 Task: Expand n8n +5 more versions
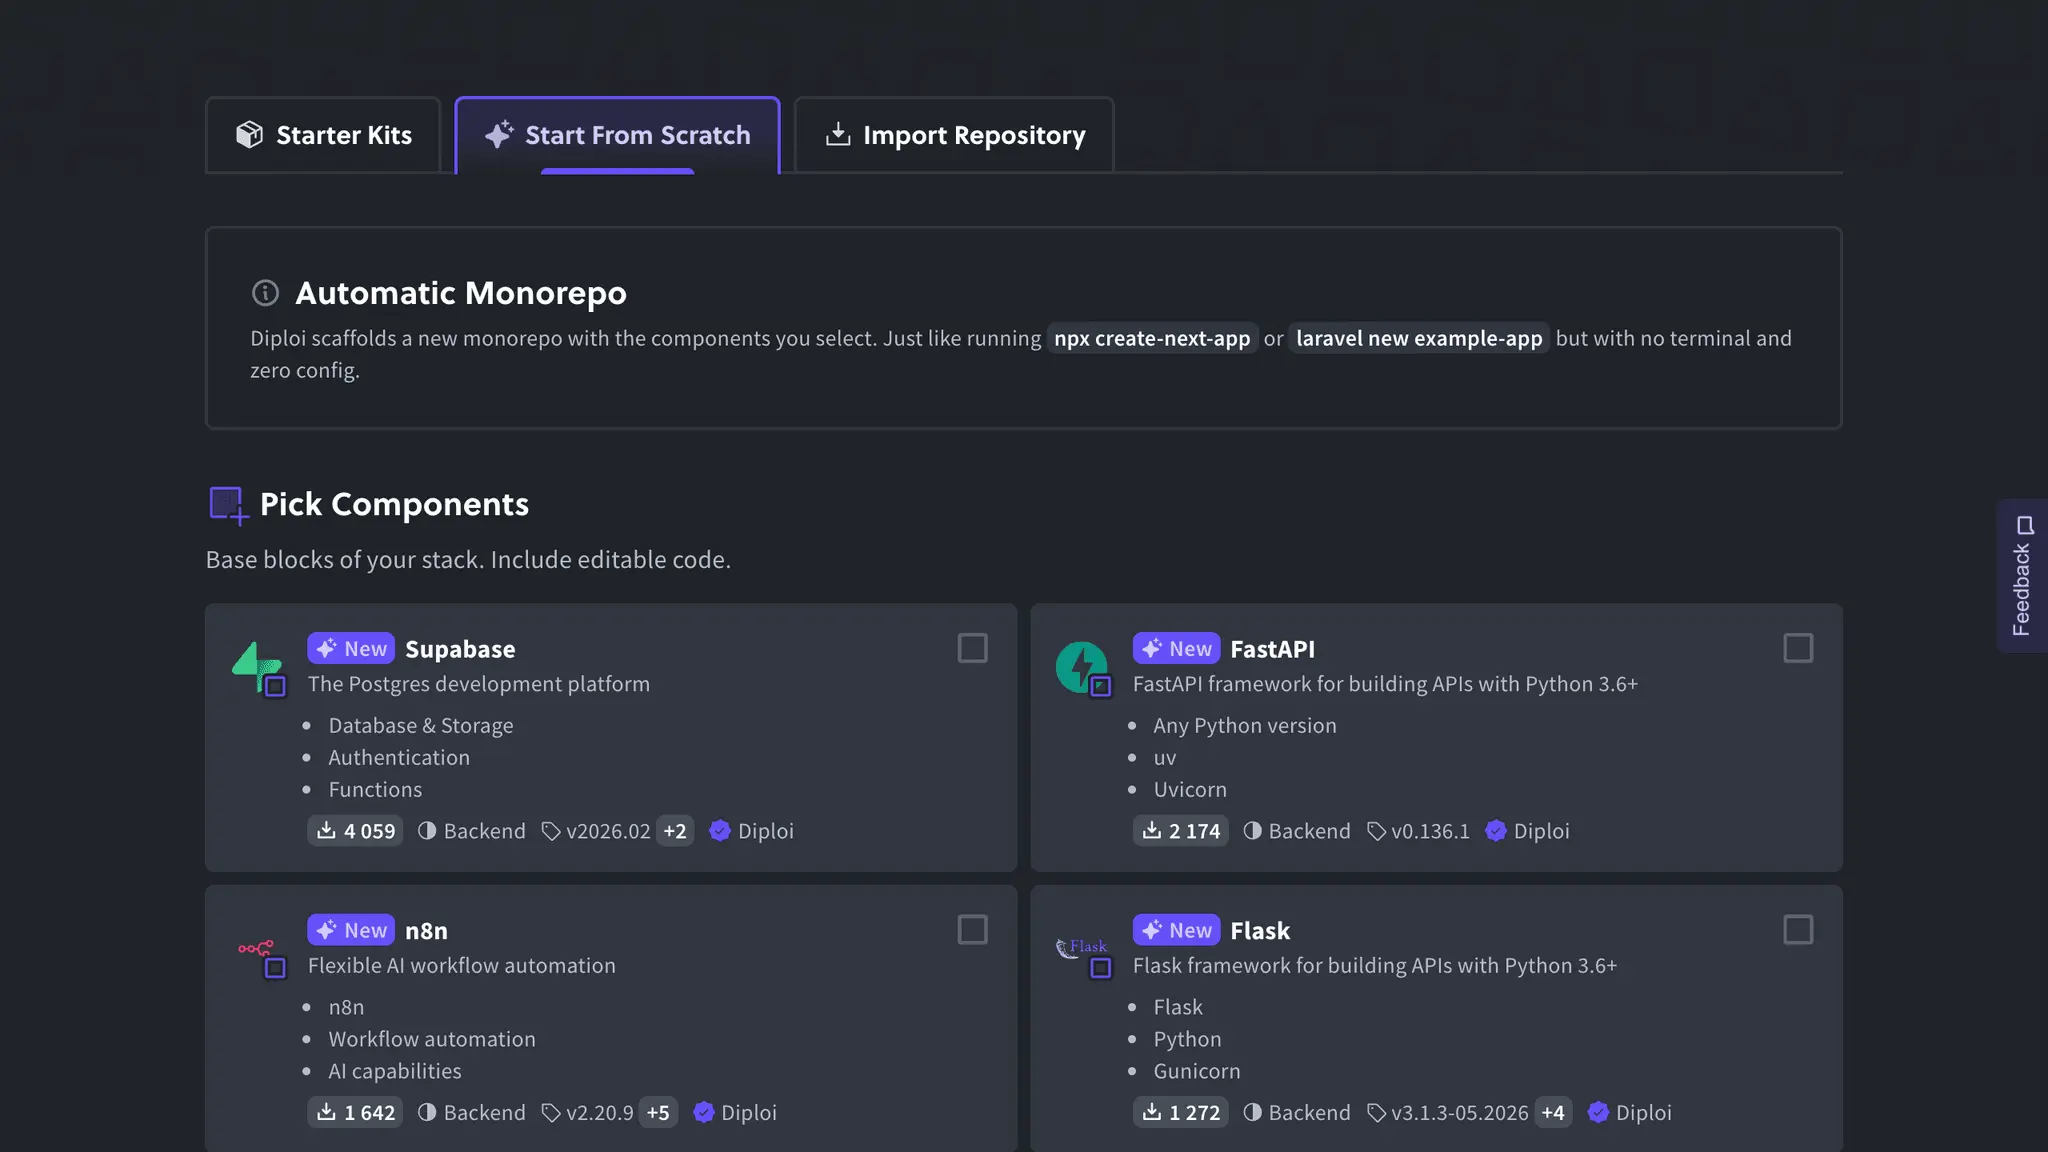(x=658, y=1112)
